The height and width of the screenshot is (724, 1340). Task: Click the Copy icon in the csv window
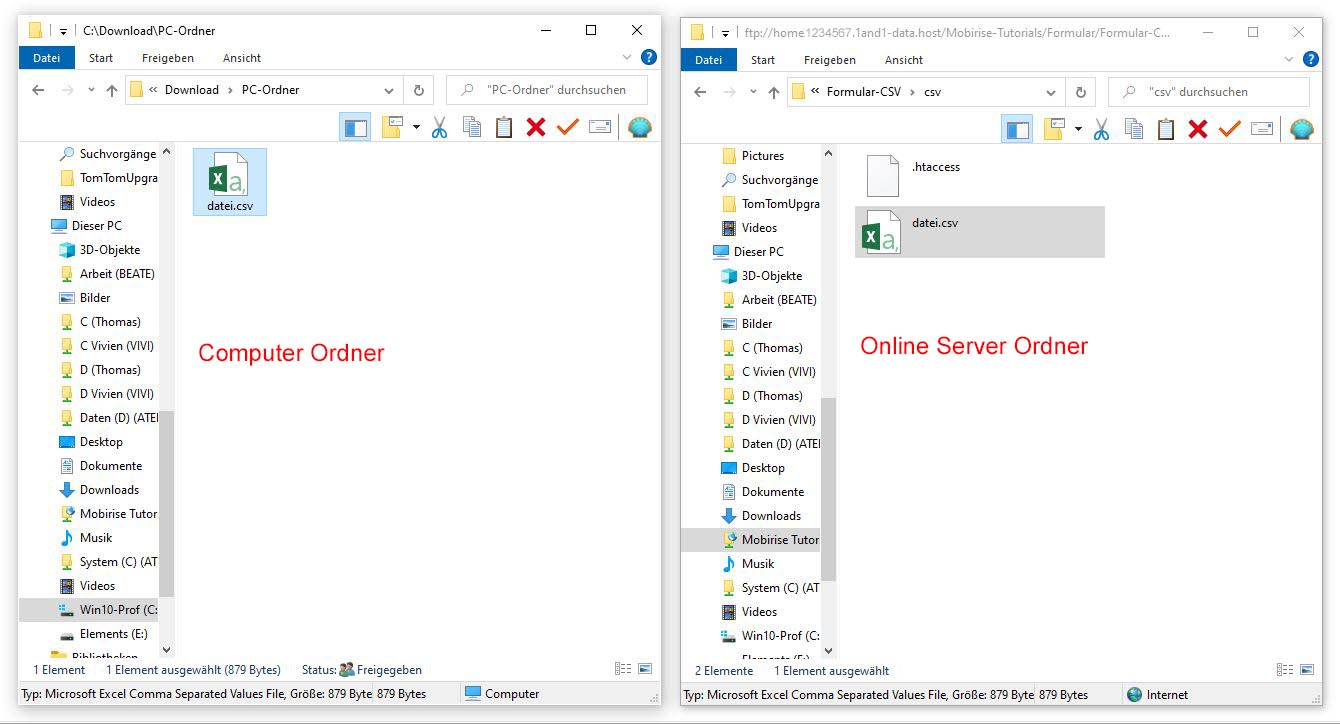coord(1134,129)
